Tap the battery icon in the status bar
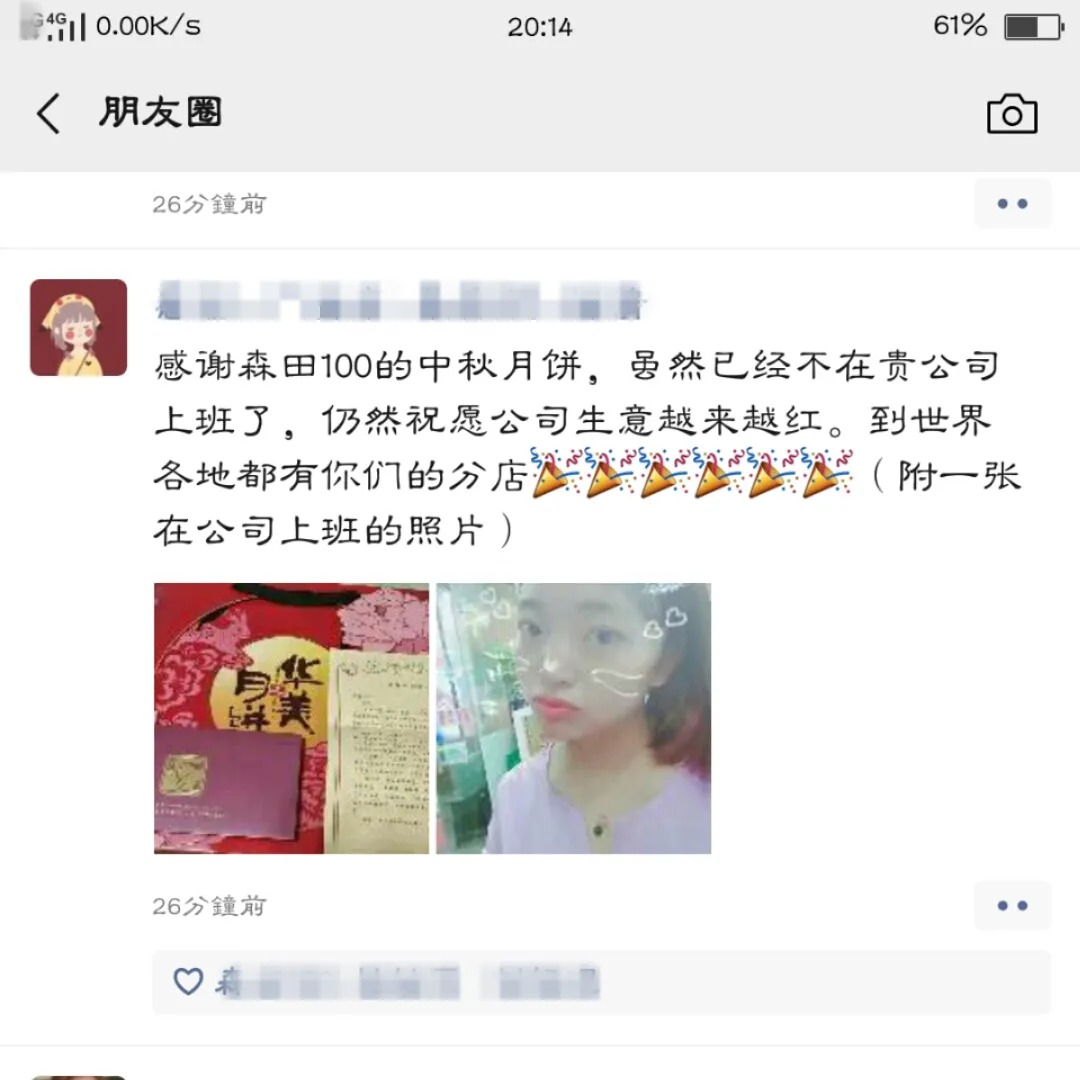The height and width of the screenshot is (1080, 1080). pos(1034,27)
